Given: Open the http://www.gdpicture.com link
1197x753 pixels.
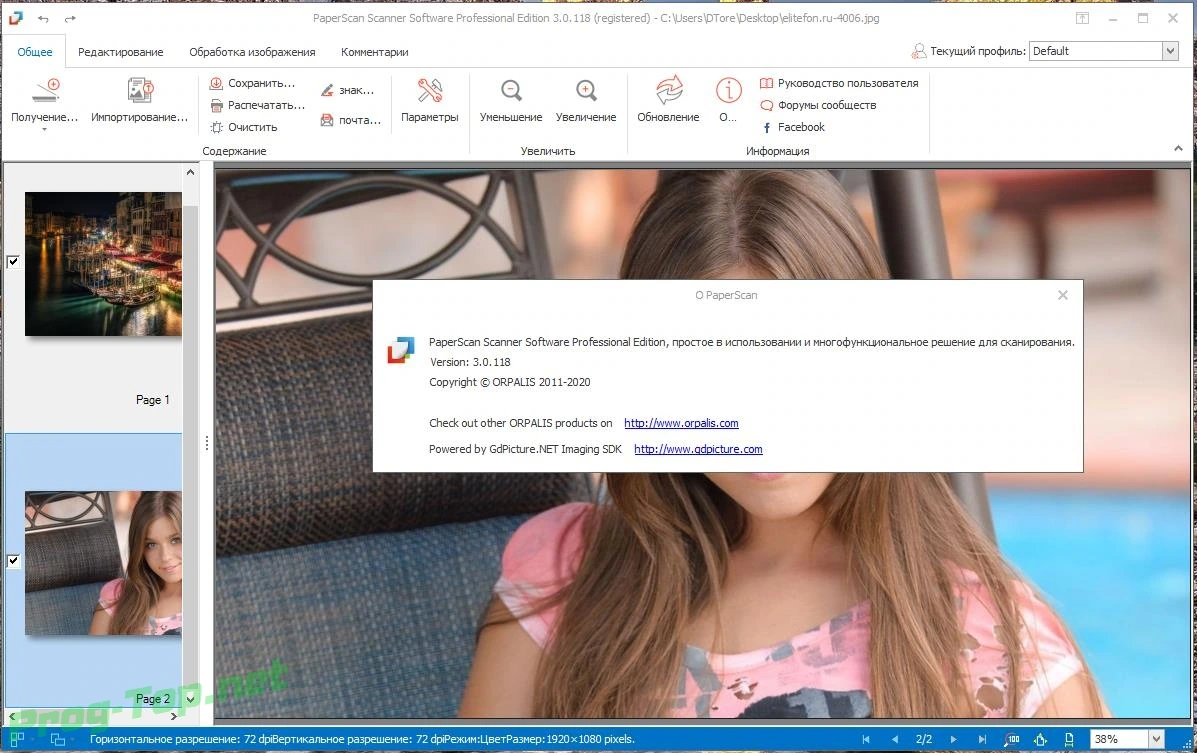Looking at the screenshot, I should [x=699, y=449].
